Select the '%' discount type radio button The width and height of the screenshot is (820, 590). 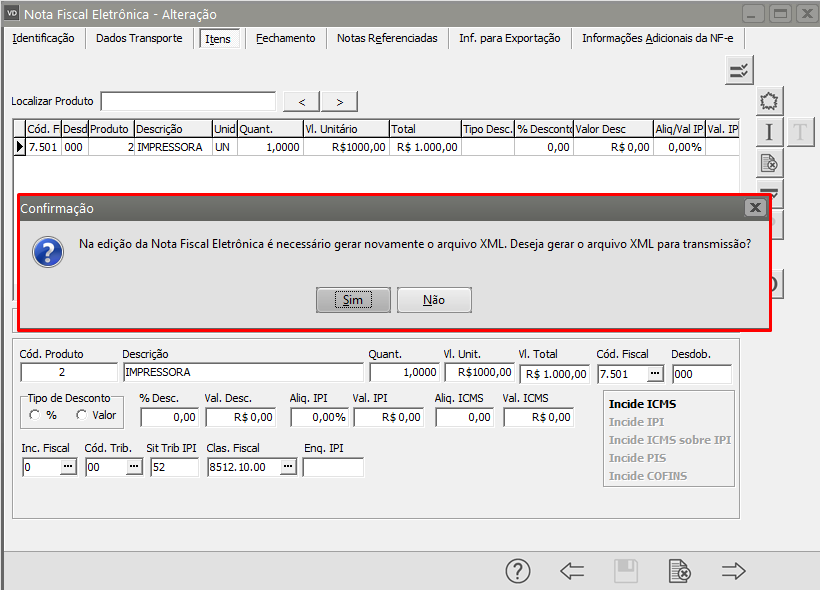tap(35, 415)
